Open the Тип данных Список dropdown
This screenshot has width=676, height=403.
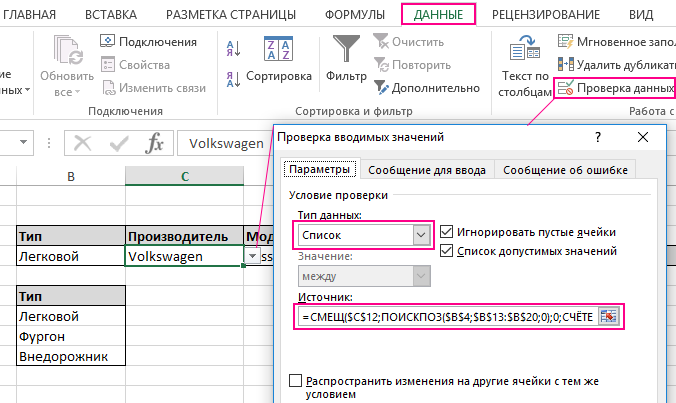pos(421,235)
